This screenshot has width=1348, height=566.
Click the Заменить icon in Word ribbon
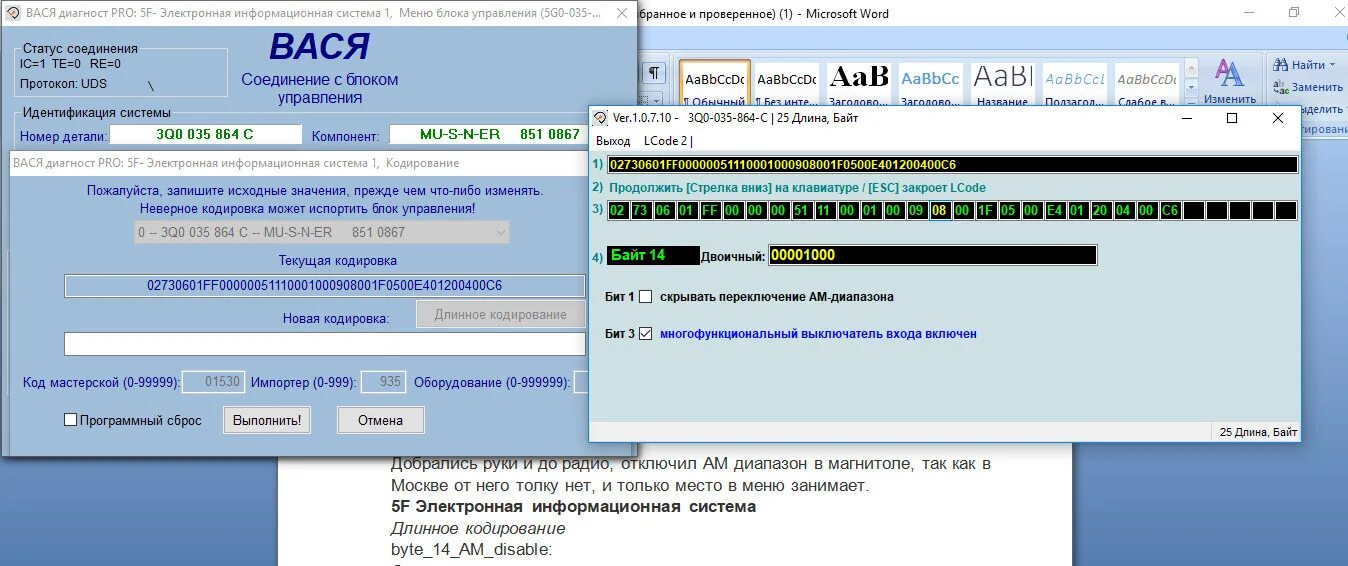[x=1280, y=87]
